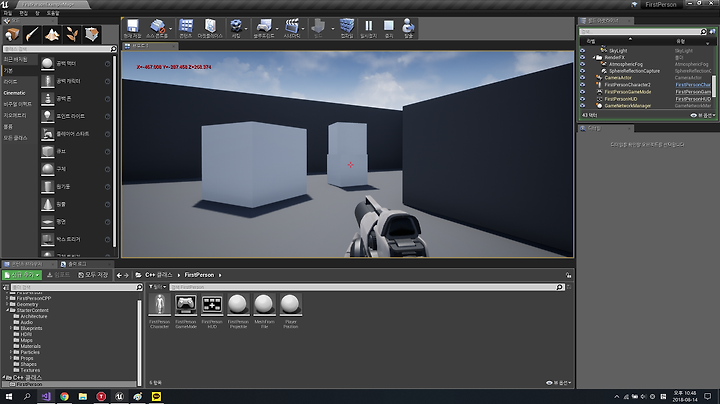Click the C++ Classes breadcrumb path link
This screenshot has width=720, height=404.
tap(158, 275)
